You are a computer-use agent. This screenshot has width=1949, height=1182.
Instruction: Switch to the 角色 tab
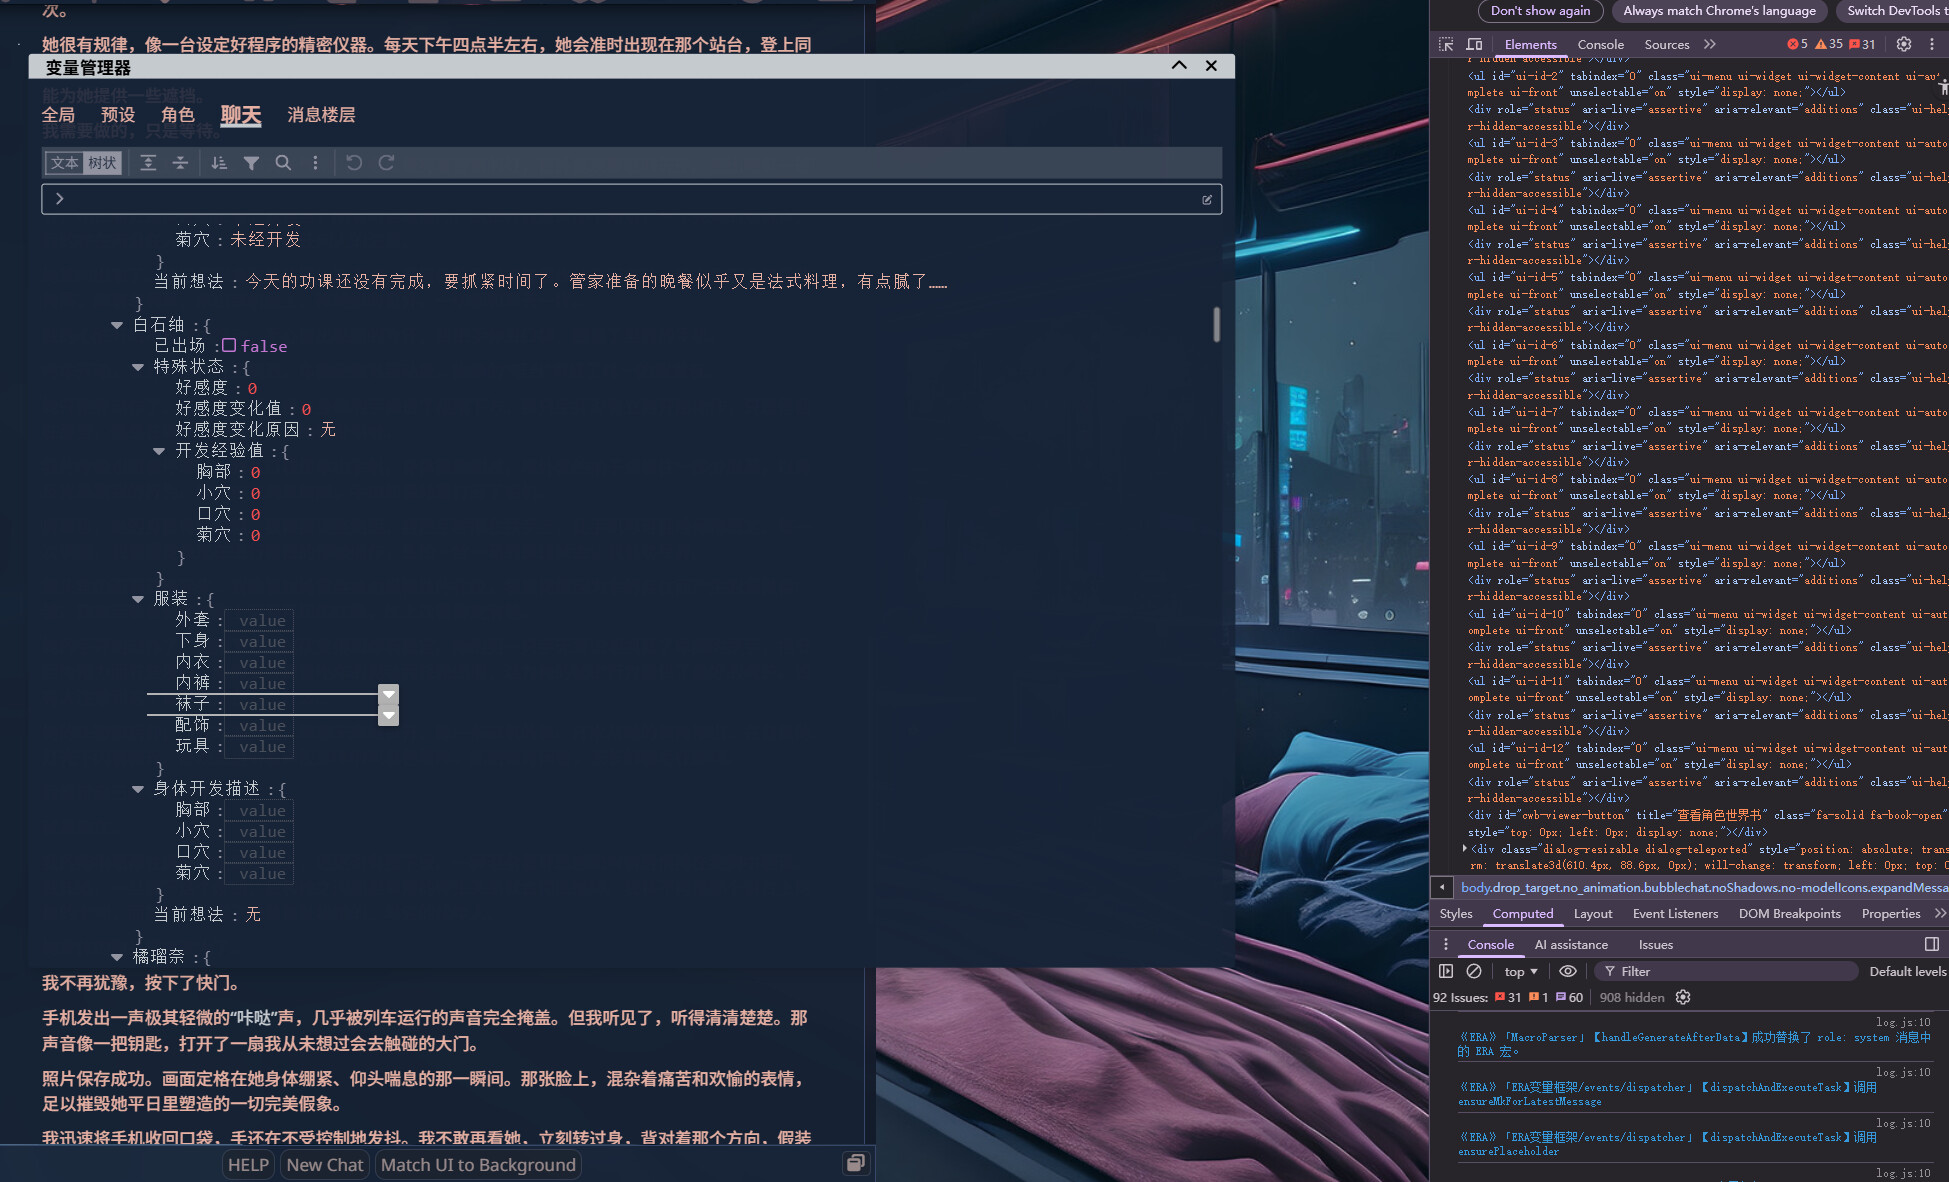[178, 115]
